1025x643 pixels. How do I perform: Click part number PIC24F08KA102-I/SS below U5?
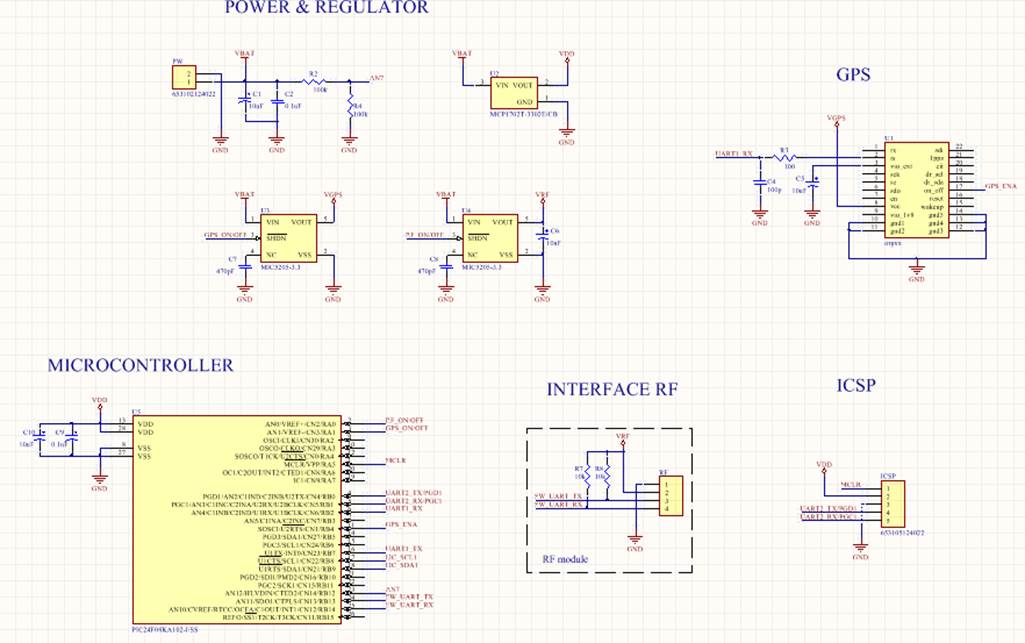[x=165, y=630]
